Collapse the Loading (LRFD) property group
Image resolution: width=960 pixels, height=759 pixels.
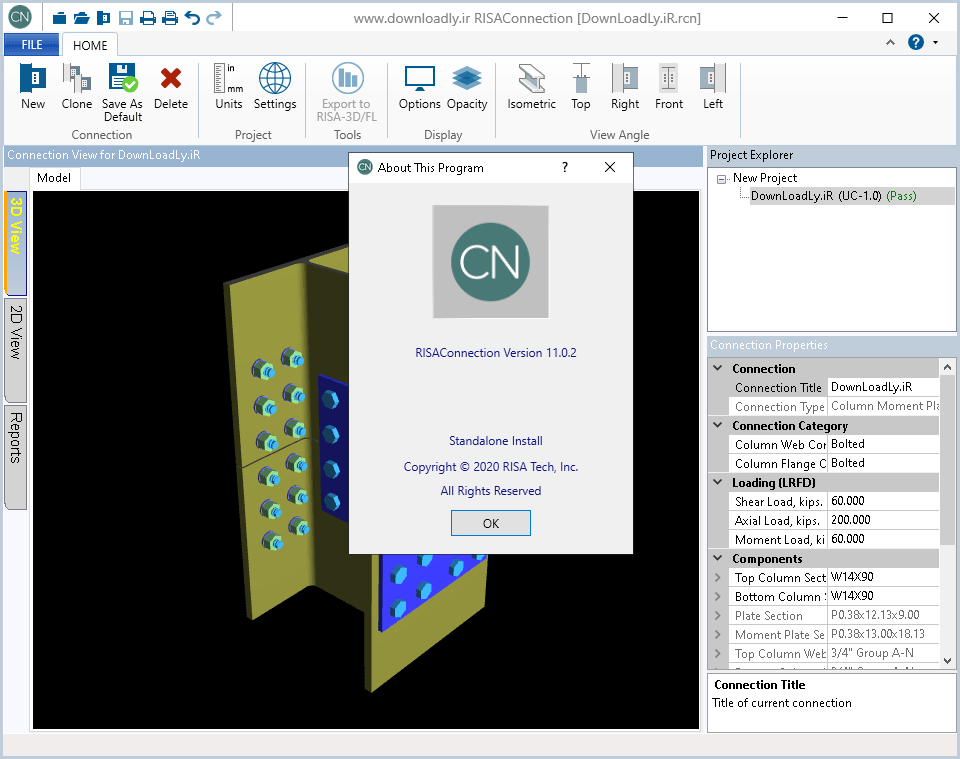(717, 483)
